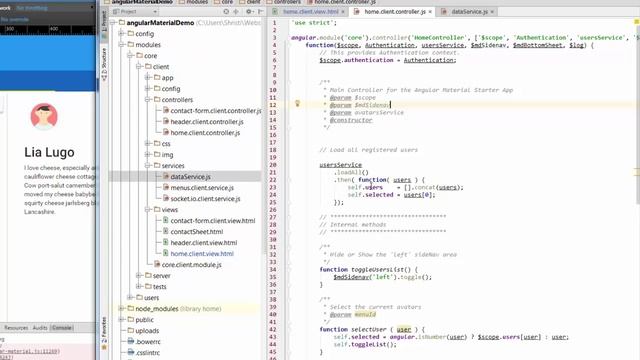Close the dataService.js tab

click(492, 12)
